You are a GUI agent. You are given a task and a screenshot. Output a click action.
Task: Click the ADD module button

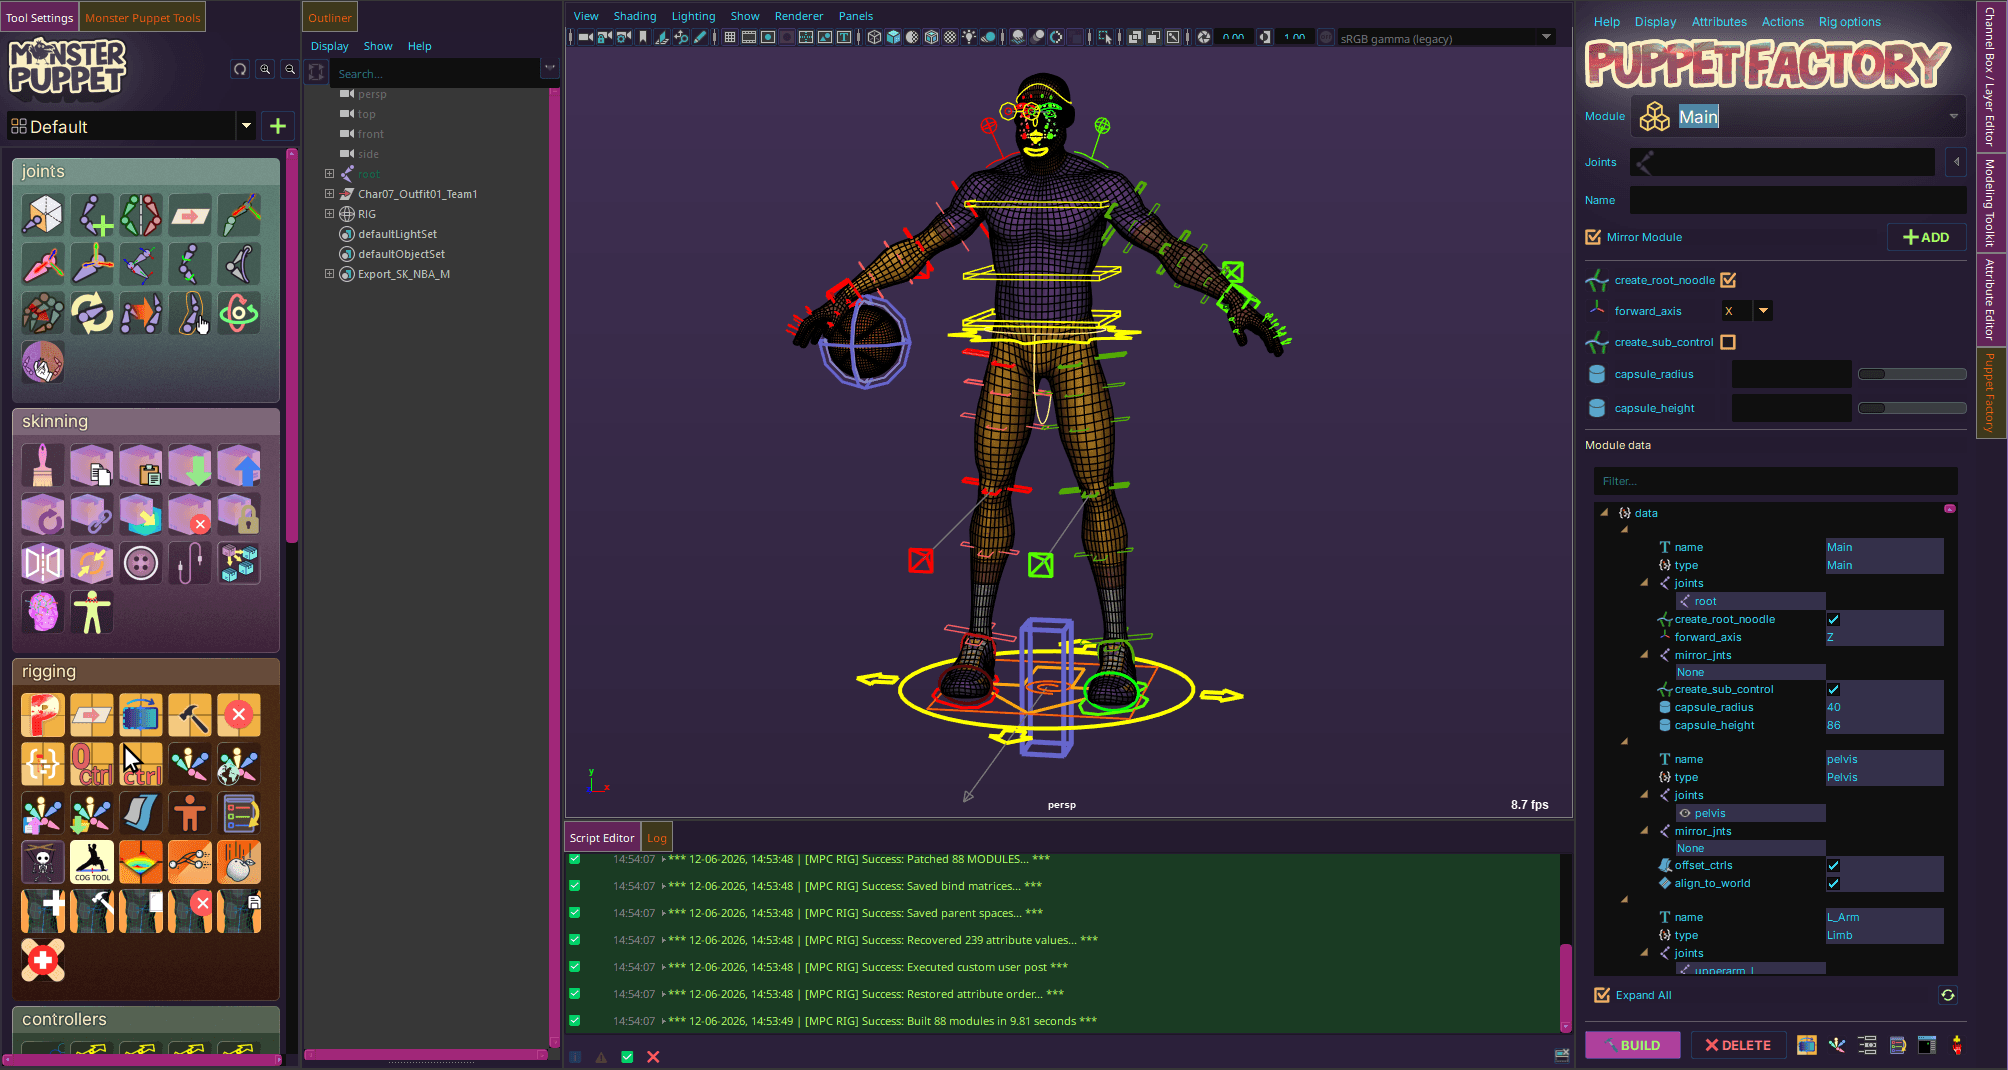coord(1926,237)
